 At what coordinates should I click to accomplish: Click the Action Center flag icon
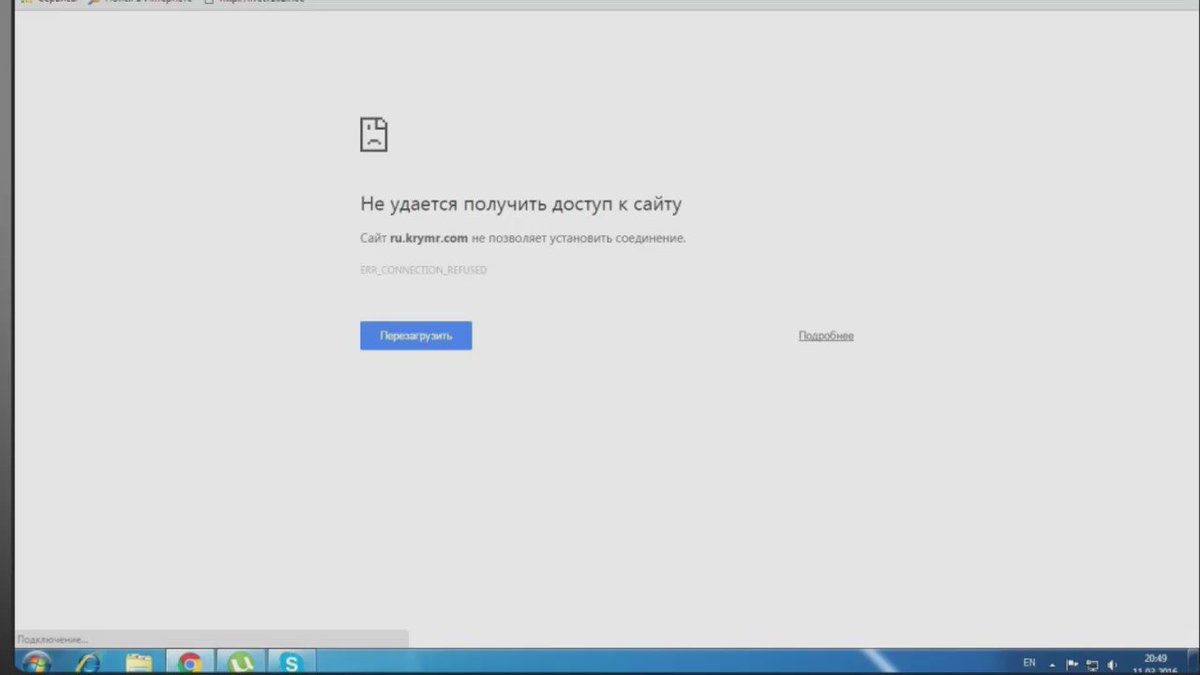pos(1072,664)
